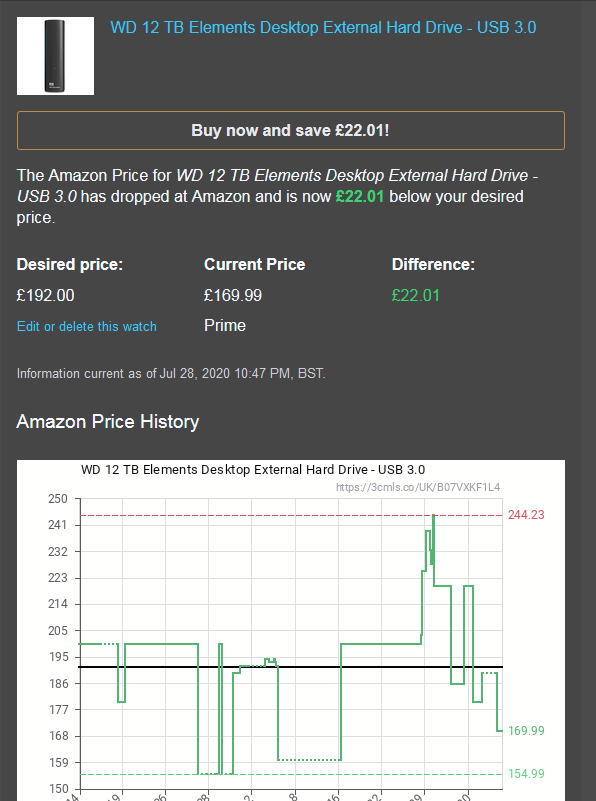Click the Prime label under current price

(225, 325)
